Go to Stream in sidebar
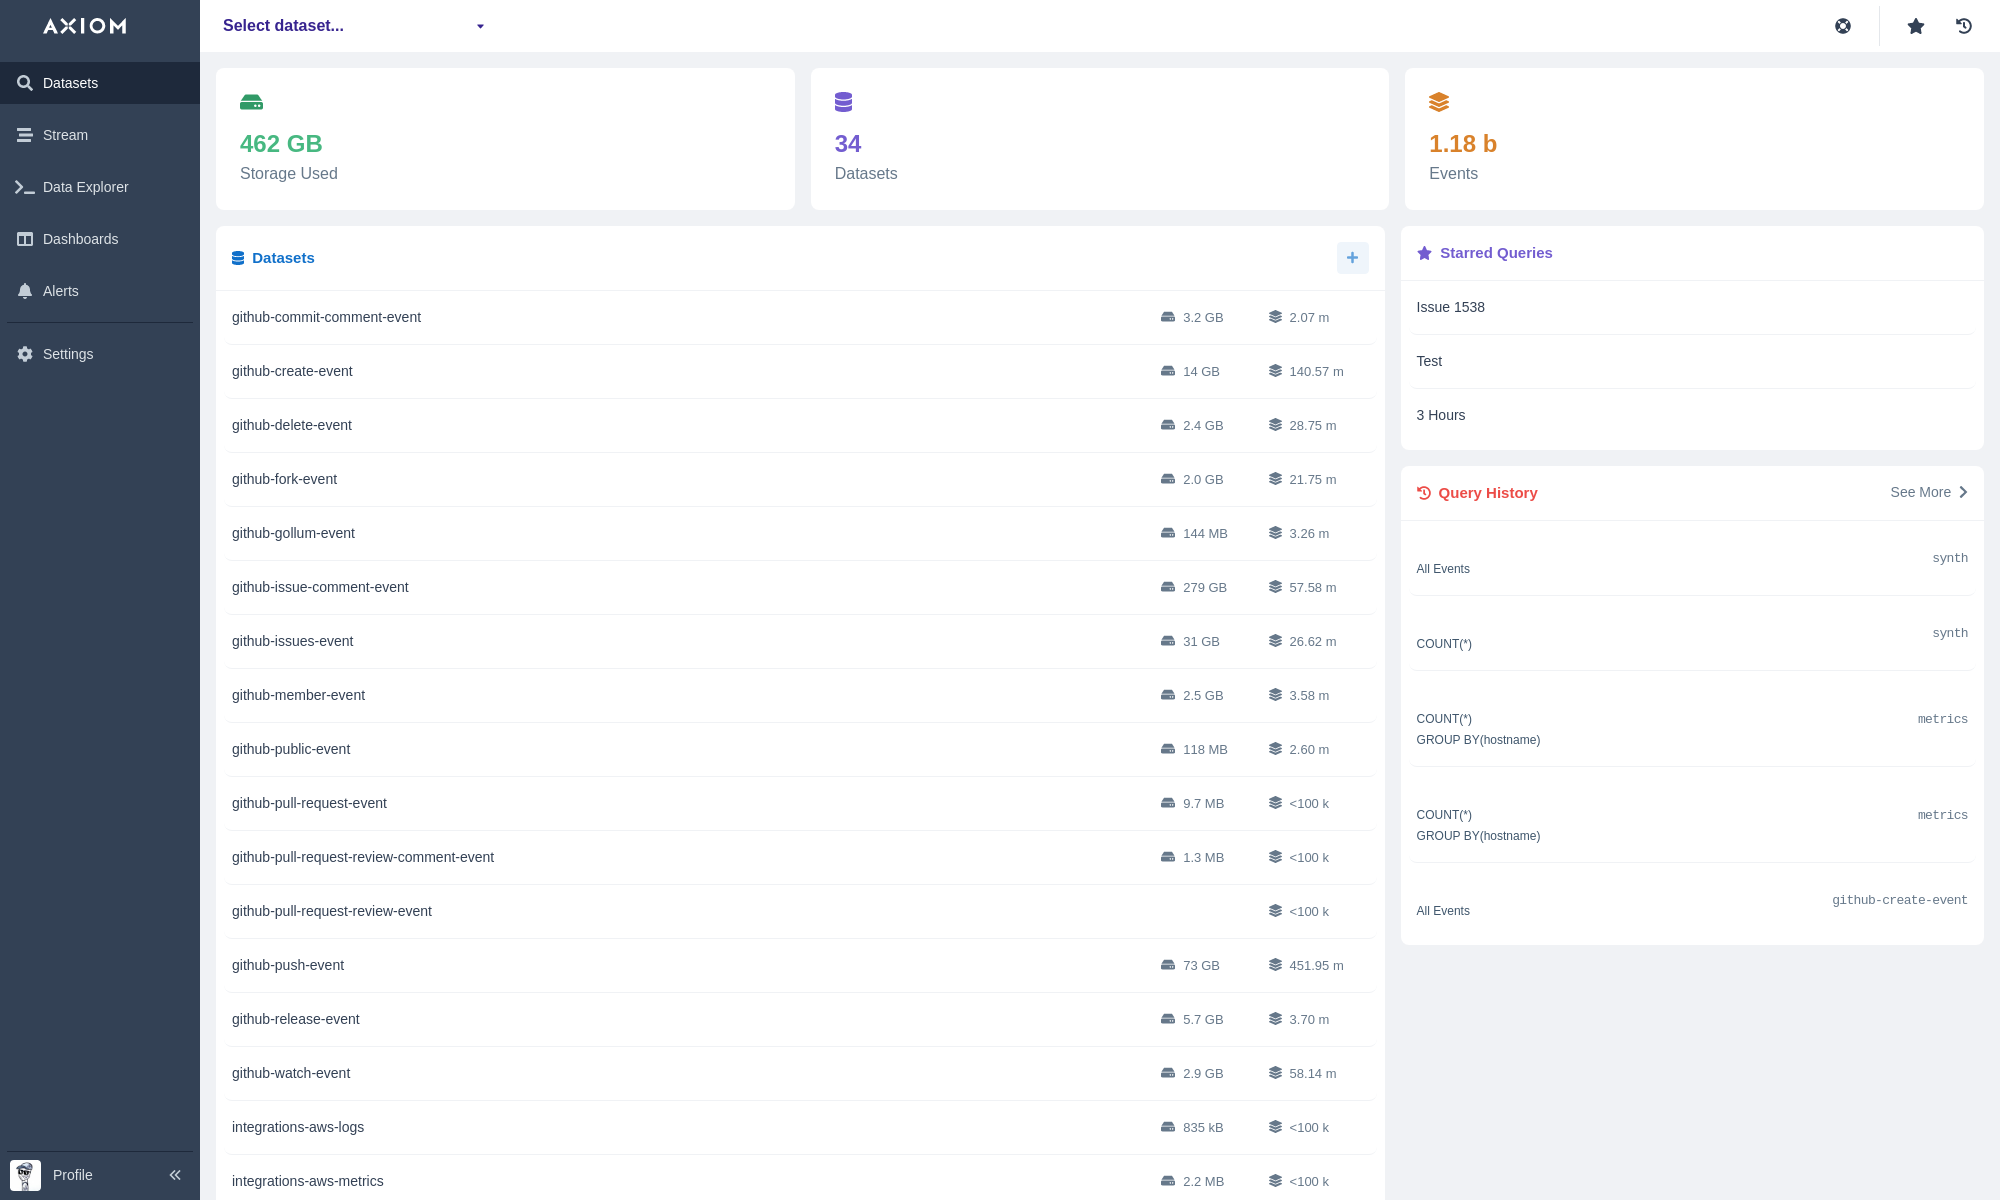This screenshot has height=1200, width=2000. (65, 135)
